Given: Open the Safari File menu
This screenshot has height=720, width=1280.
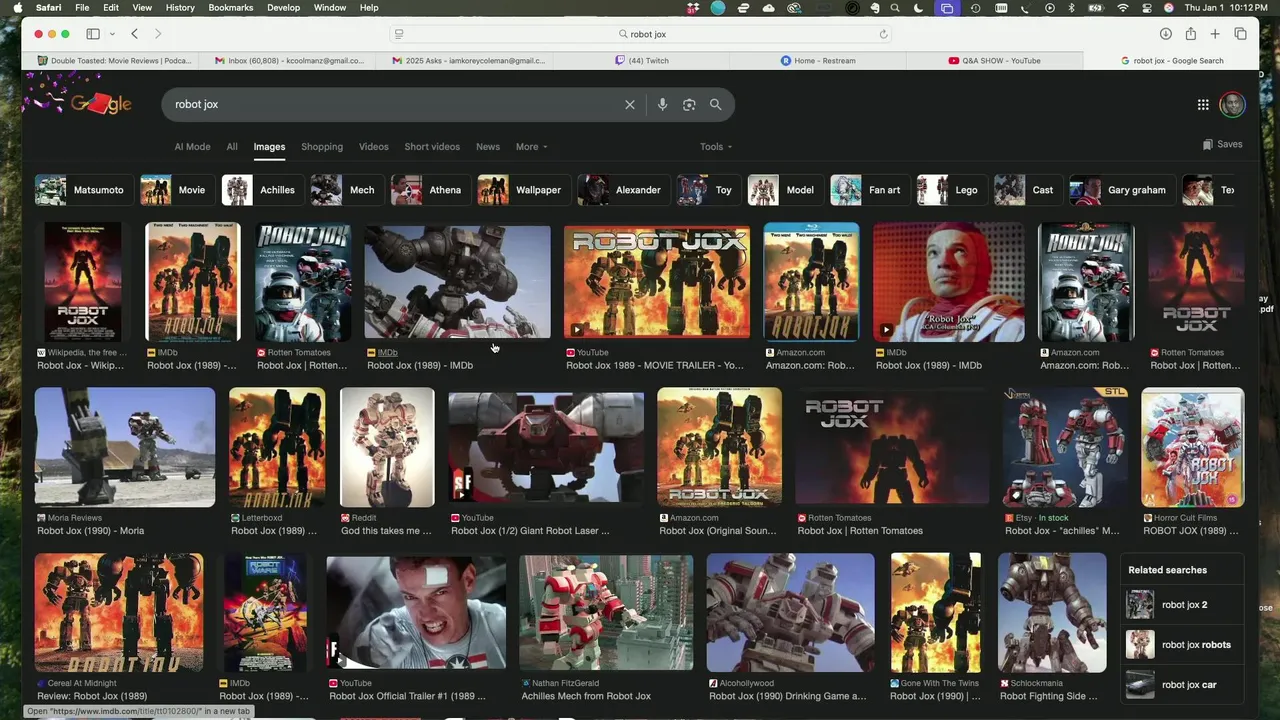Looking at the screenshot, I should pyautogui.click(x=82, y=8).
